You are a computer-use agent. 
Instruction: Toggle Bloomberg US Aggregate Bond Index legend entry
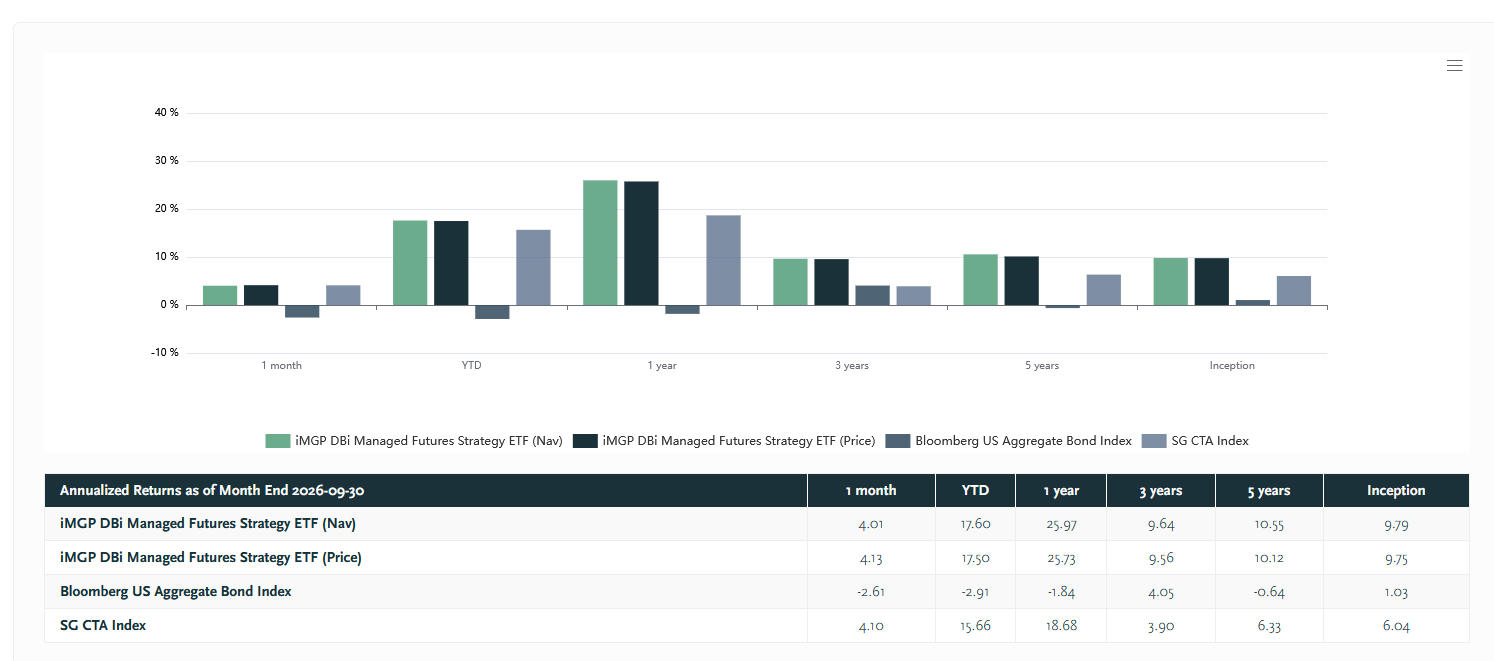click(x=1009, y=441)
